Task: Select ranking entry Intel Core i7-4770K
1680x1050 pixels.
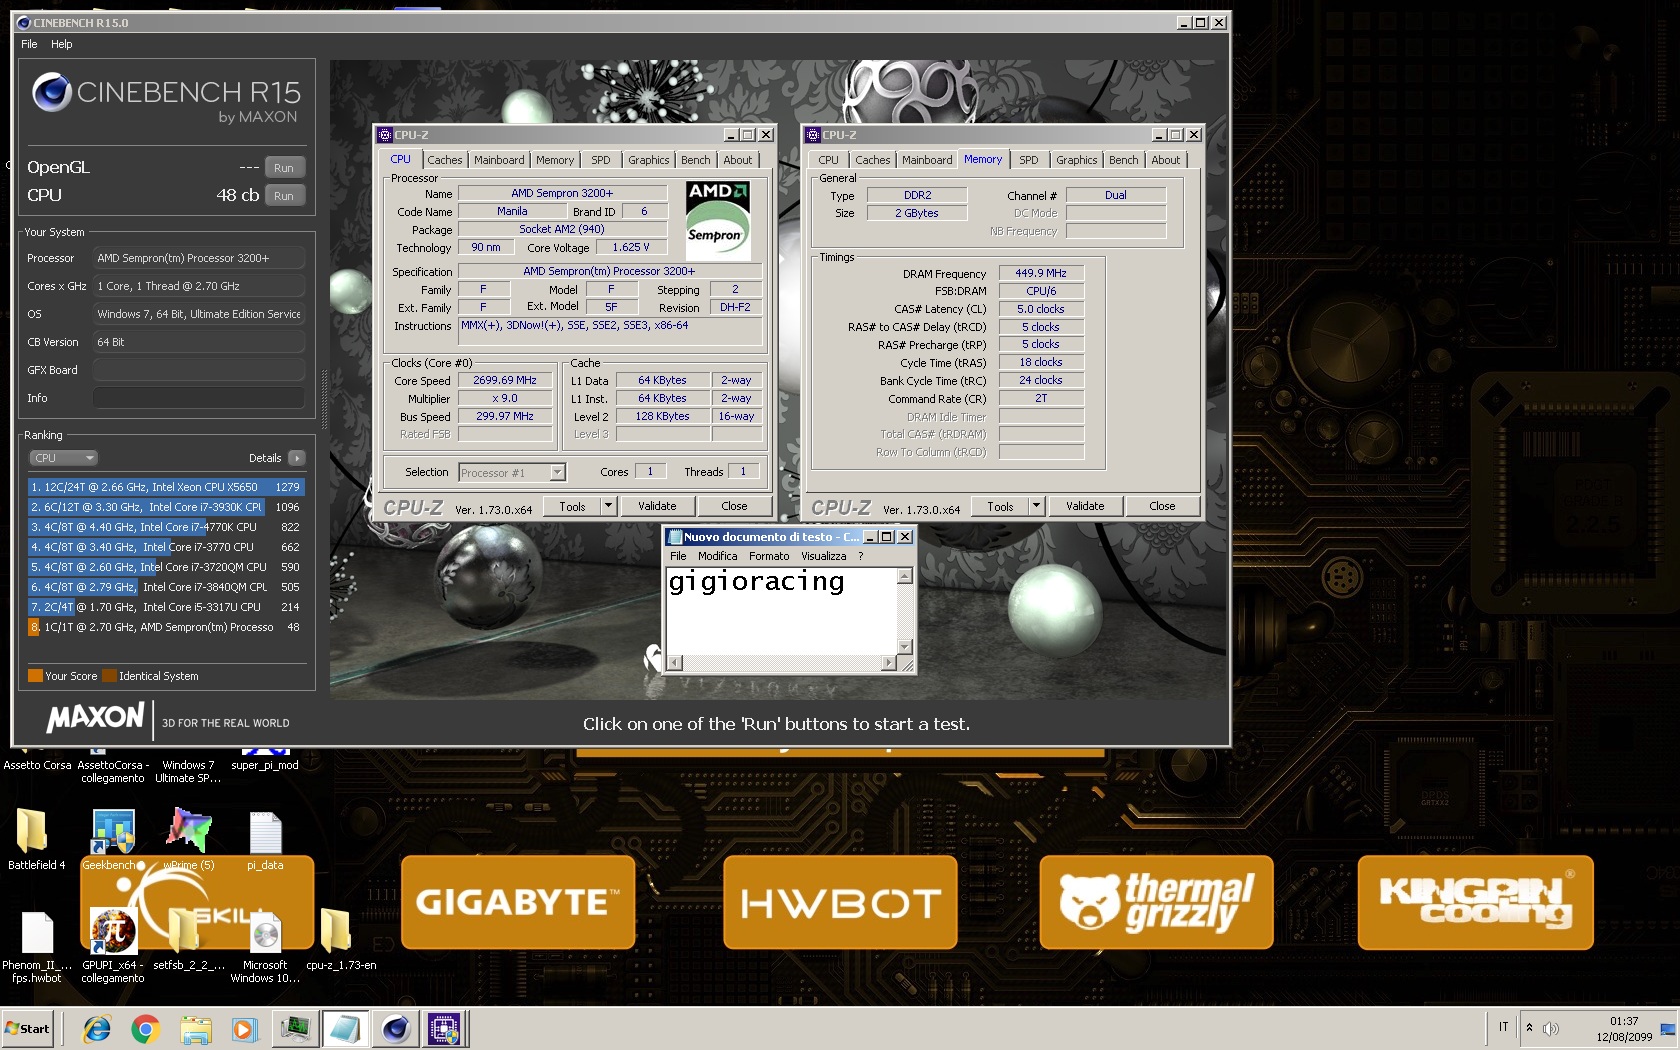Action: point(166,527)
